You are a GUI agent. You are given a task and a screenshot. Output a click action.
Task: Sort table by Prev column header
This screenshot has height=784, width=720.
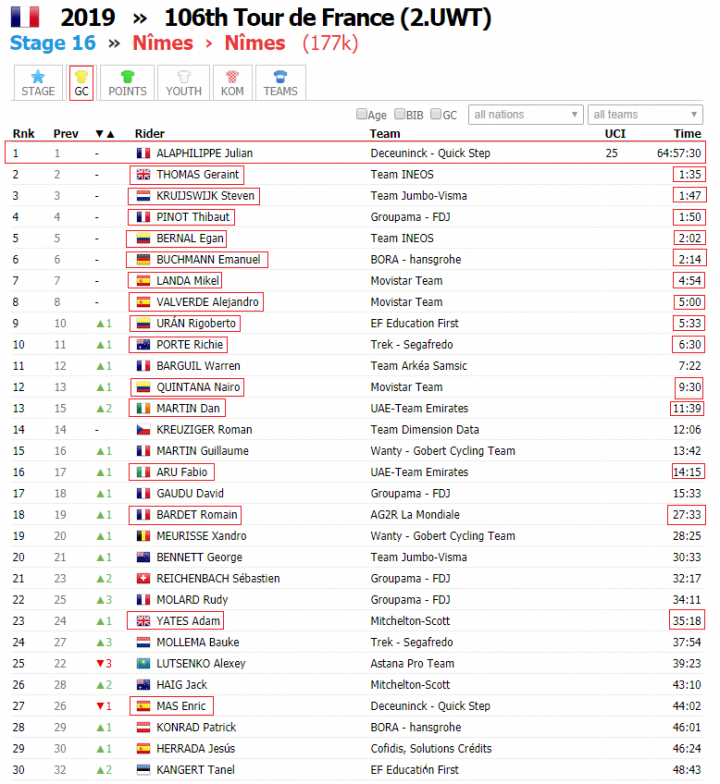tap(66, 134)
